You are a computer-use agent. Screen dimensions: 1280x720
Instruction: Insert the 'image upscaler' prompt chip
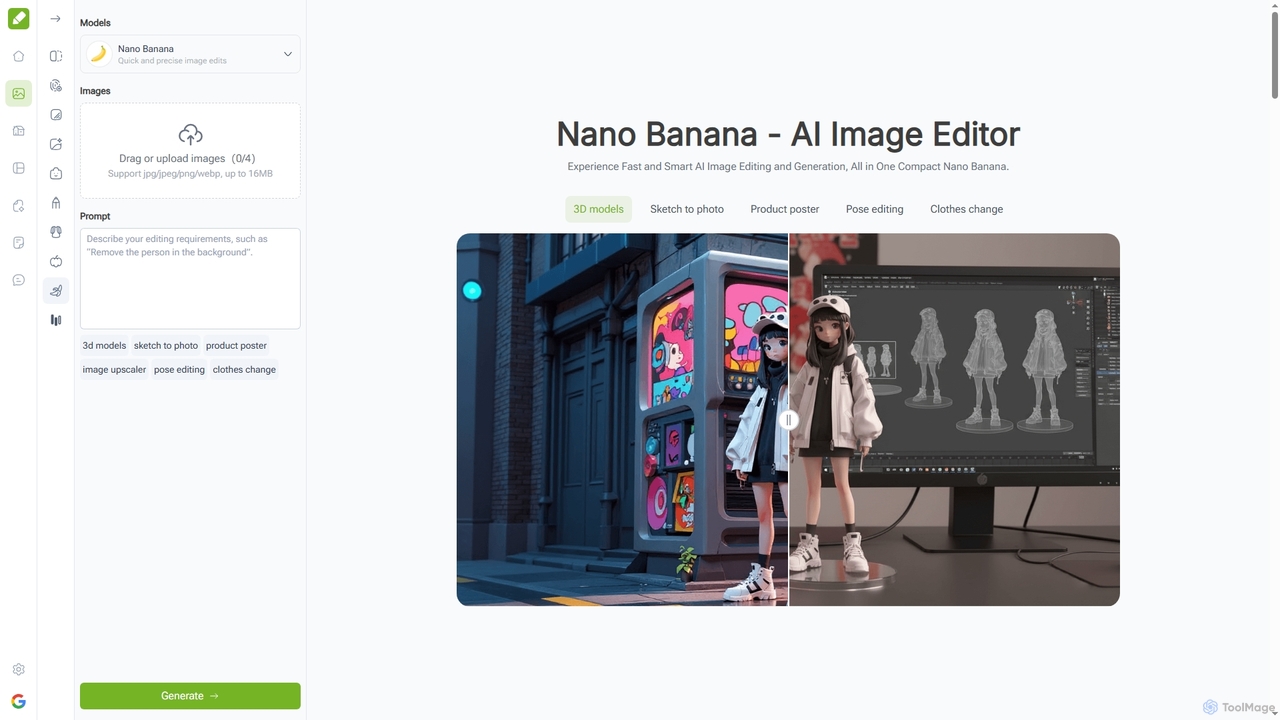pyautogui.click(x=114, y=369)
